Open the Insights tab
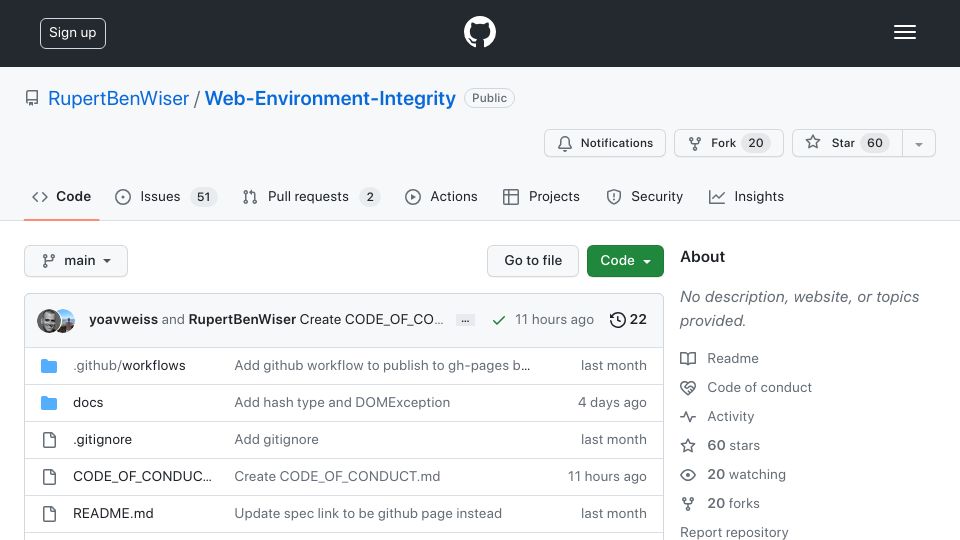Viewport: 960px width, 540px height. pos(746,197)
